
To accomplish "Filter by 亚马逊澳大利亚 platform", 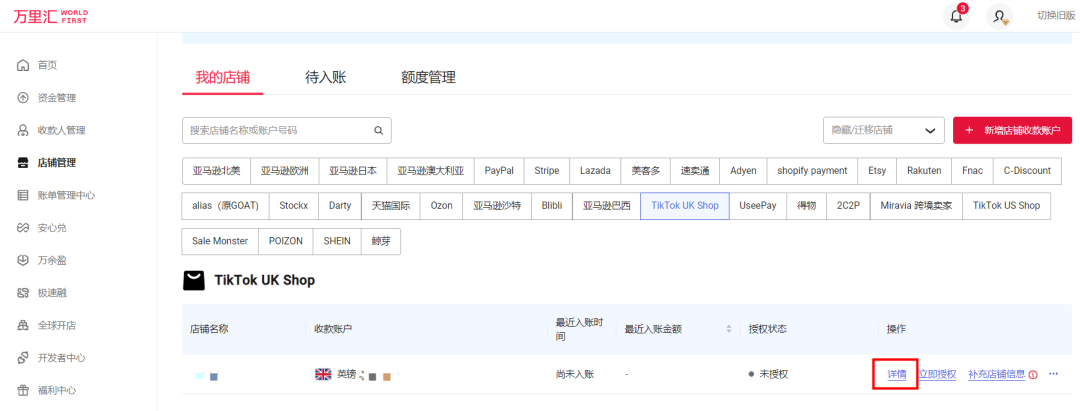I will pyautogui.click(x=430, y=171).
